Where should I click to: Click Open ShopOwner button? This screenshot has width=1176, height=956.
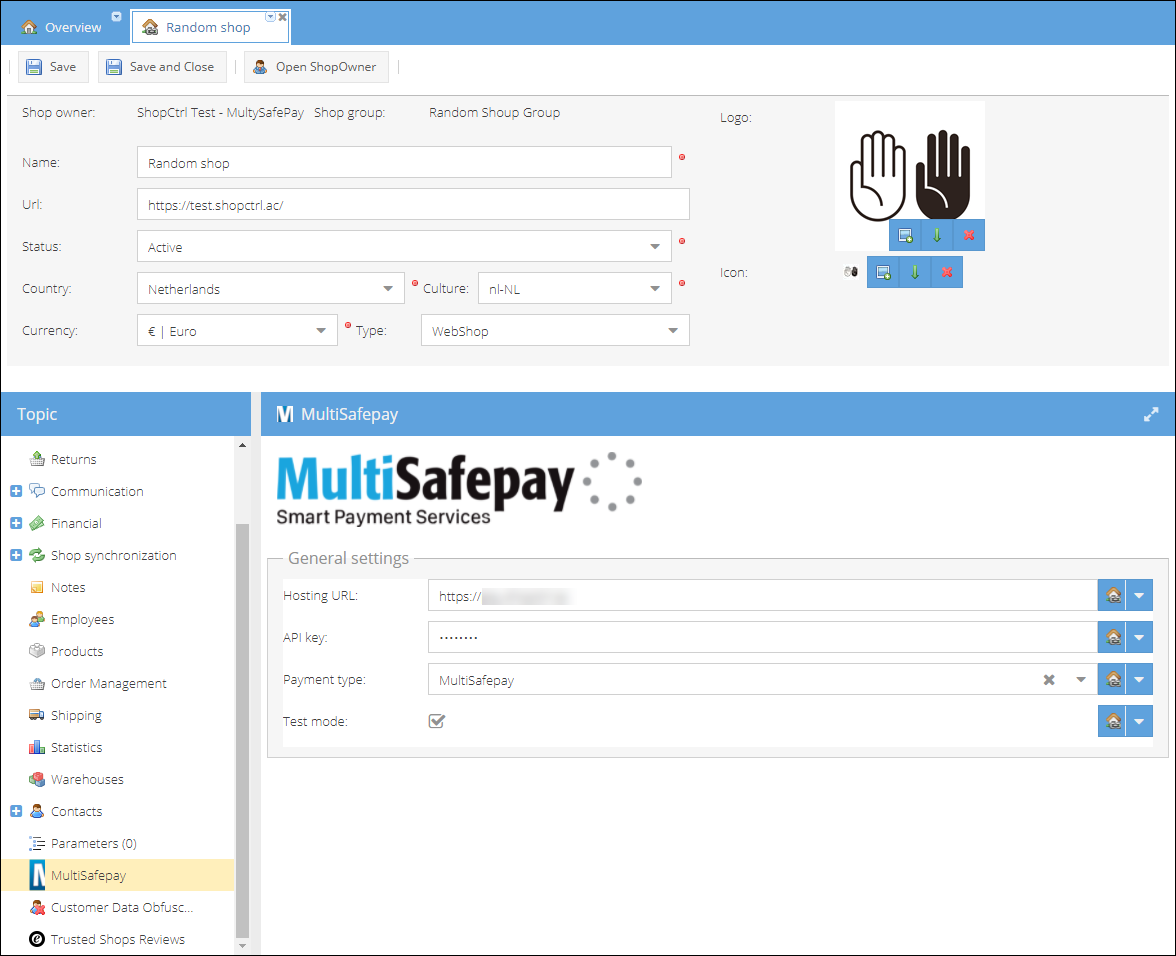point(316,67)
